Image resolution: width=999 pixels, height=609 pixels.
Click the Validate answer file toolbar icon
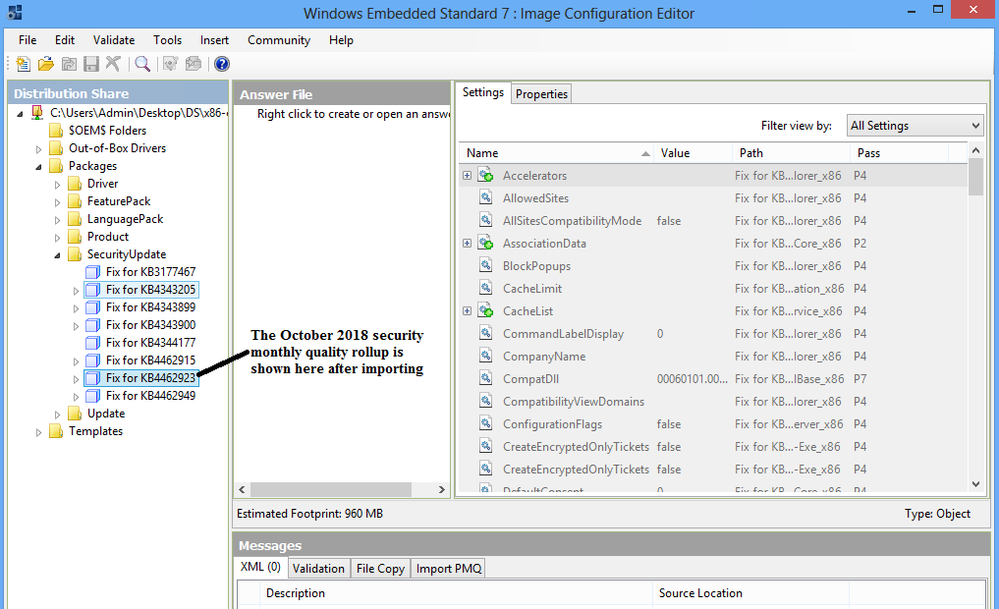coord(170,64)
